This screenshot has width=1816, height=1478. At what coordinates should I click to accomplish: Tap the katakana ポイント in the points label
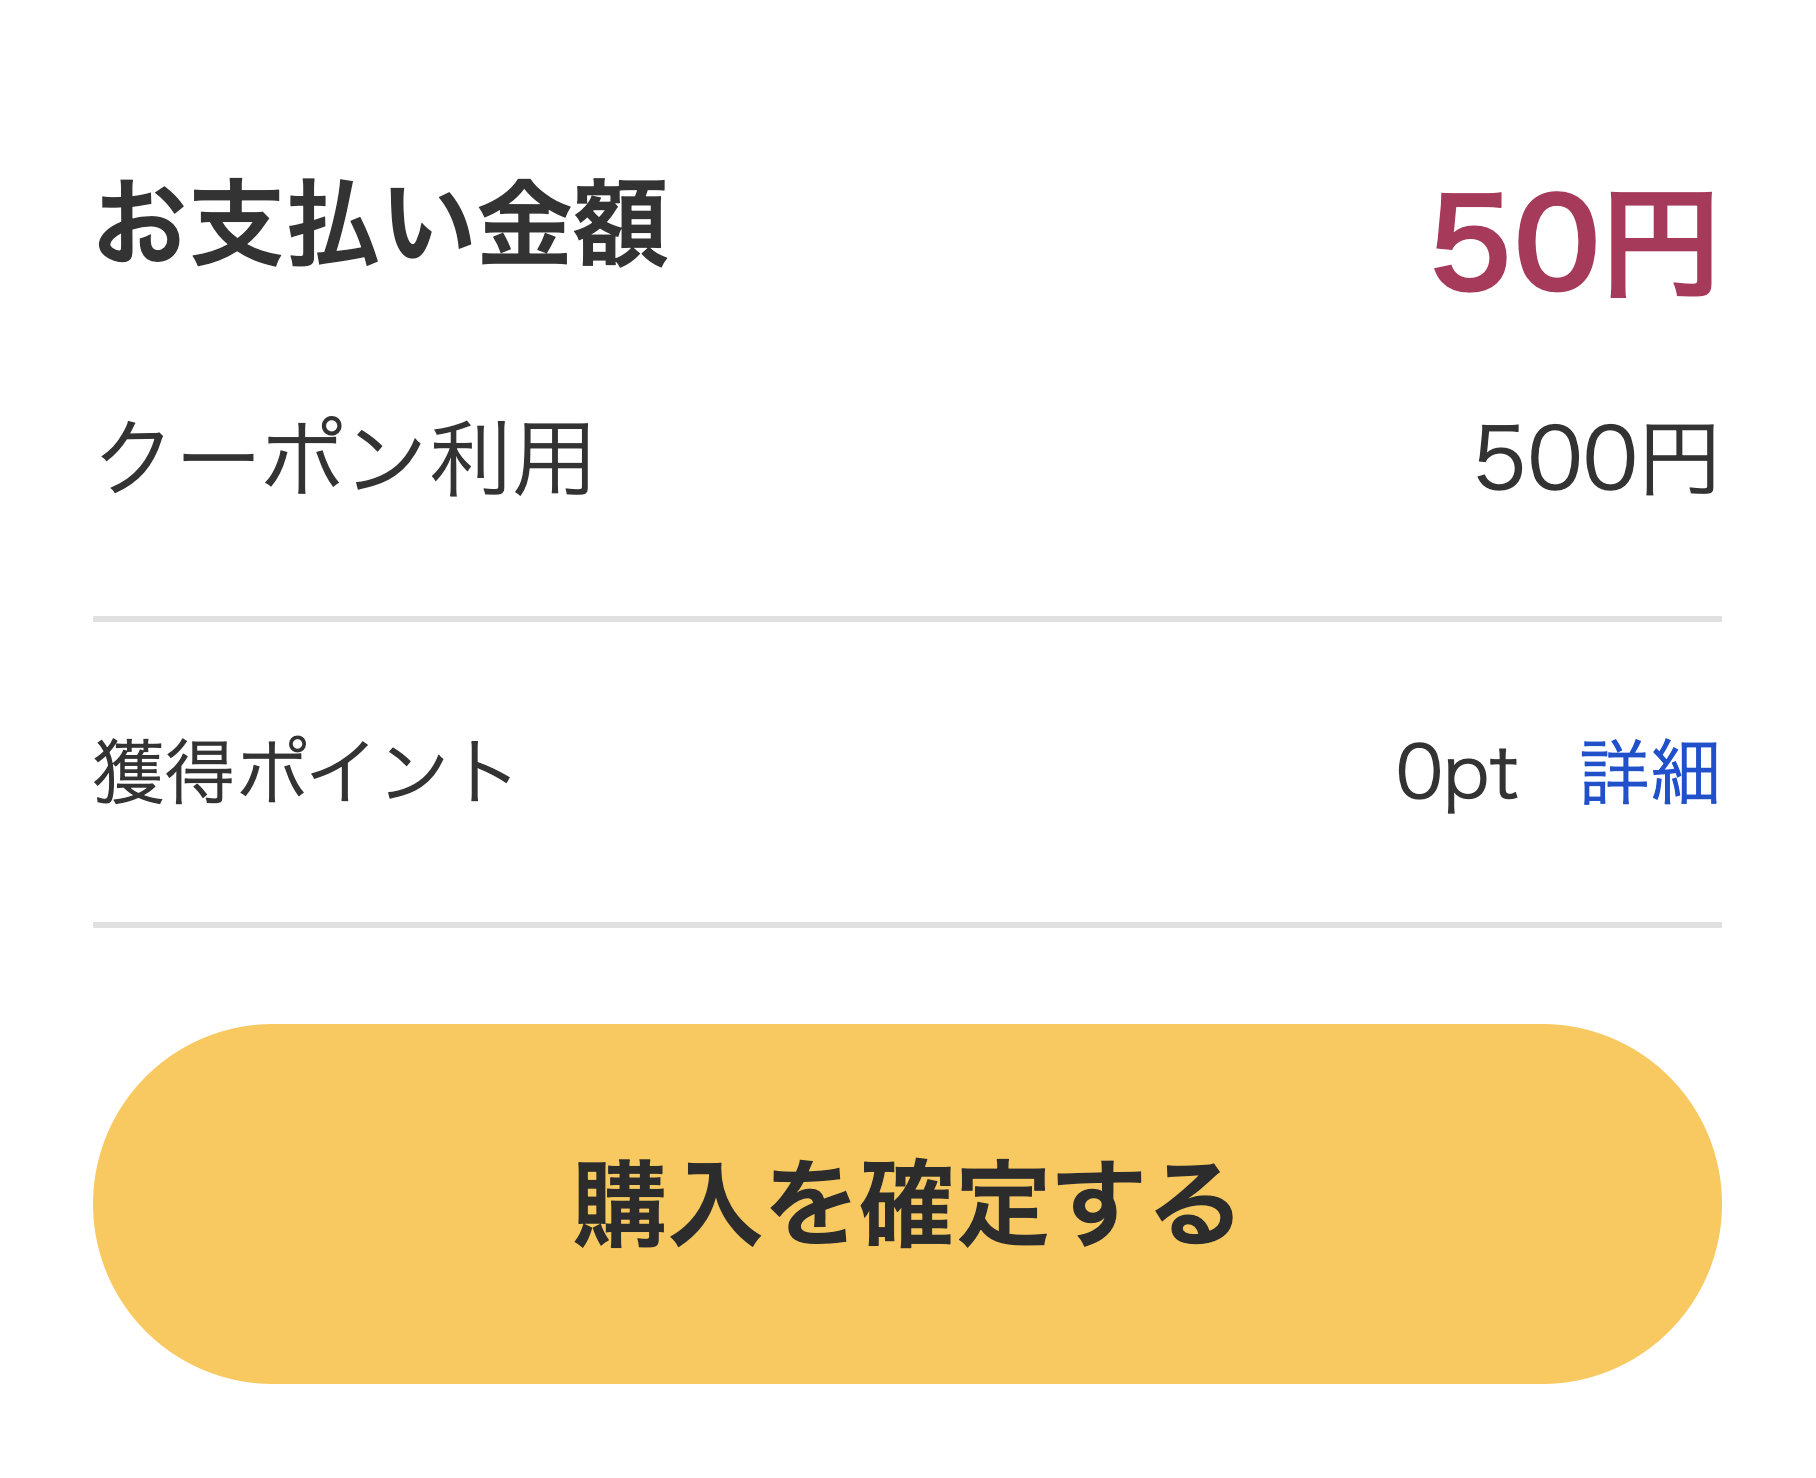coord(376,773)
